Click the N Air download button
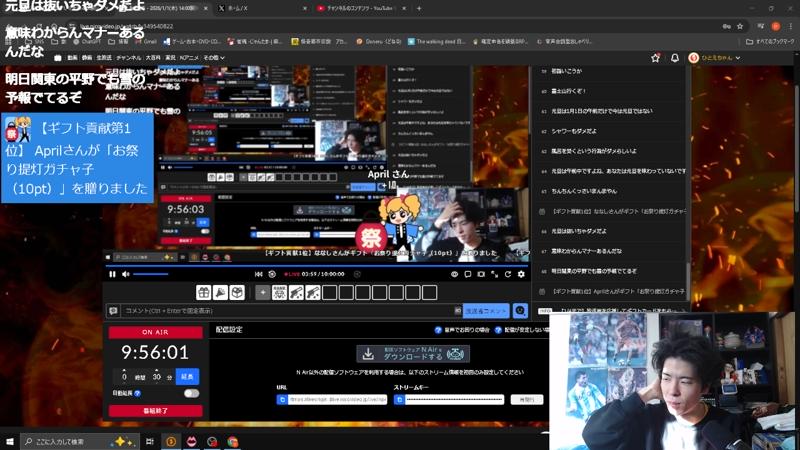 point(413,354)
